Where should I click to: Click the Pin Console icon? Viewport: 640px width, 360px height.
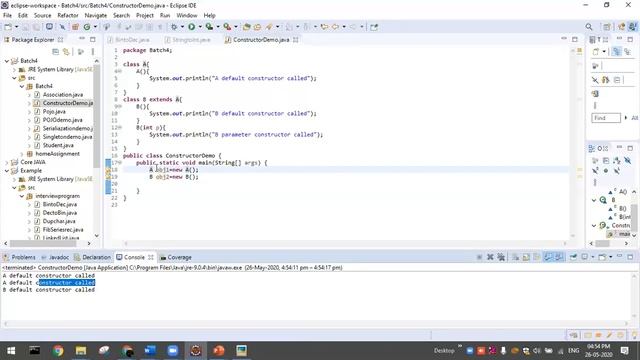573,257
